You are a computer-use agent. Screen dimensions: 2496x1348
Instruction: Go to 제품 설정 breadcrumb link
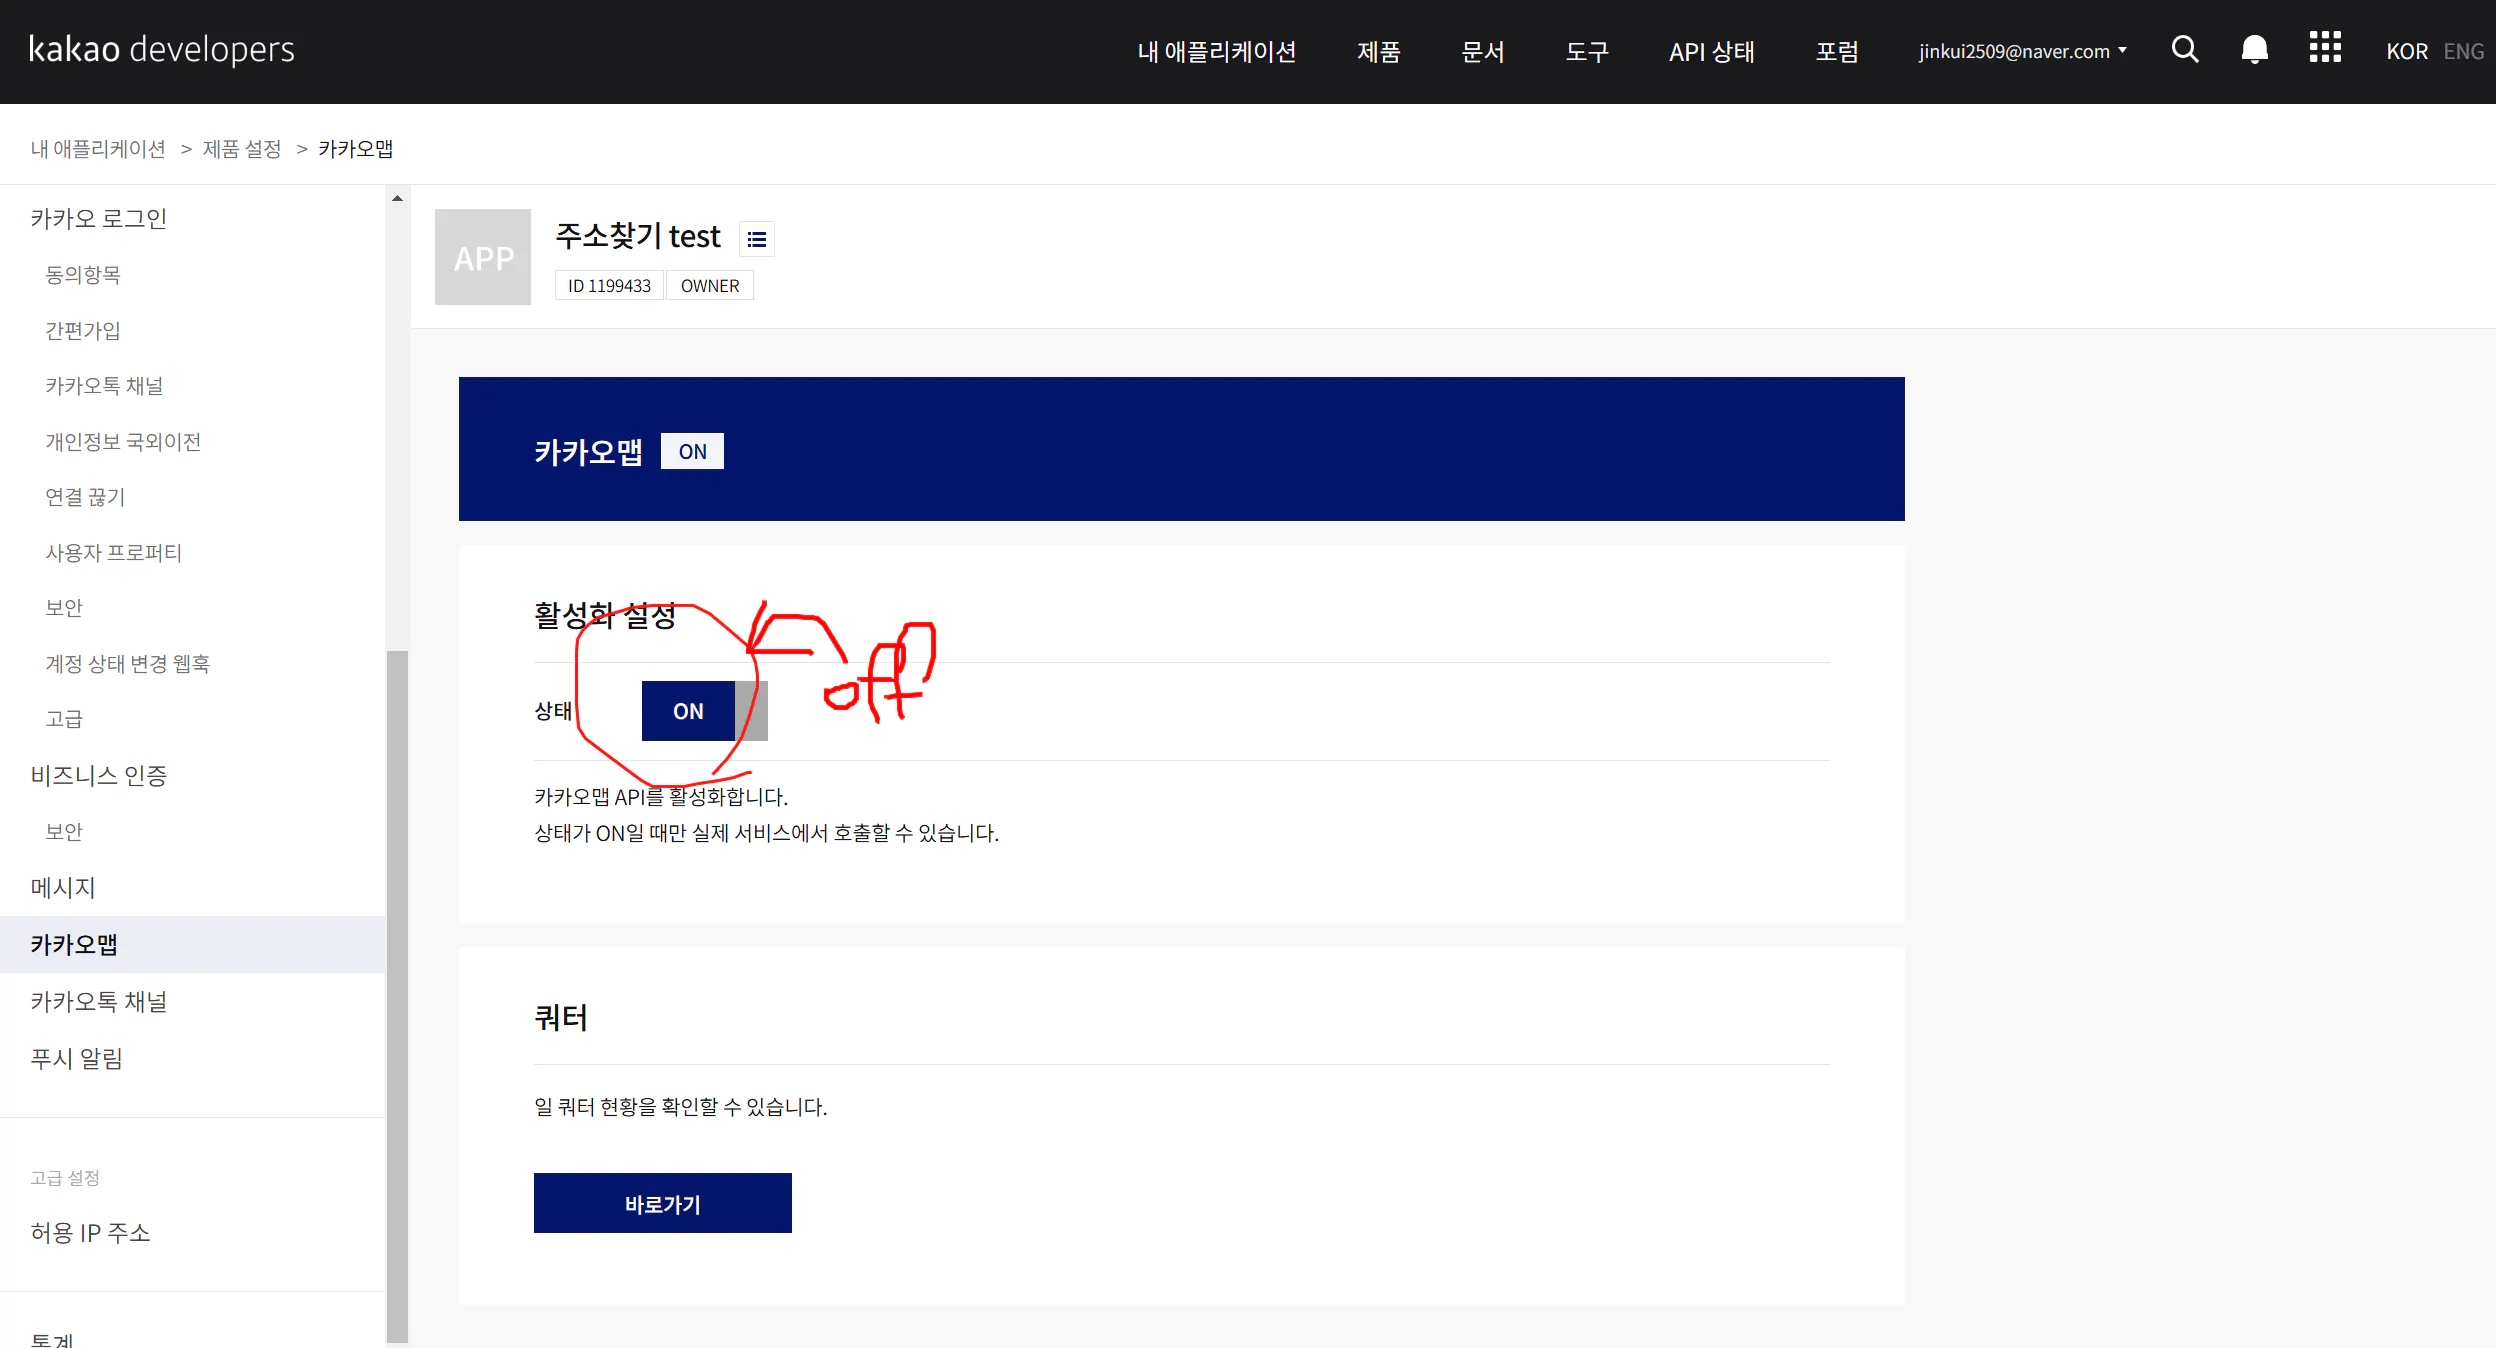click(x=242, y=149)
